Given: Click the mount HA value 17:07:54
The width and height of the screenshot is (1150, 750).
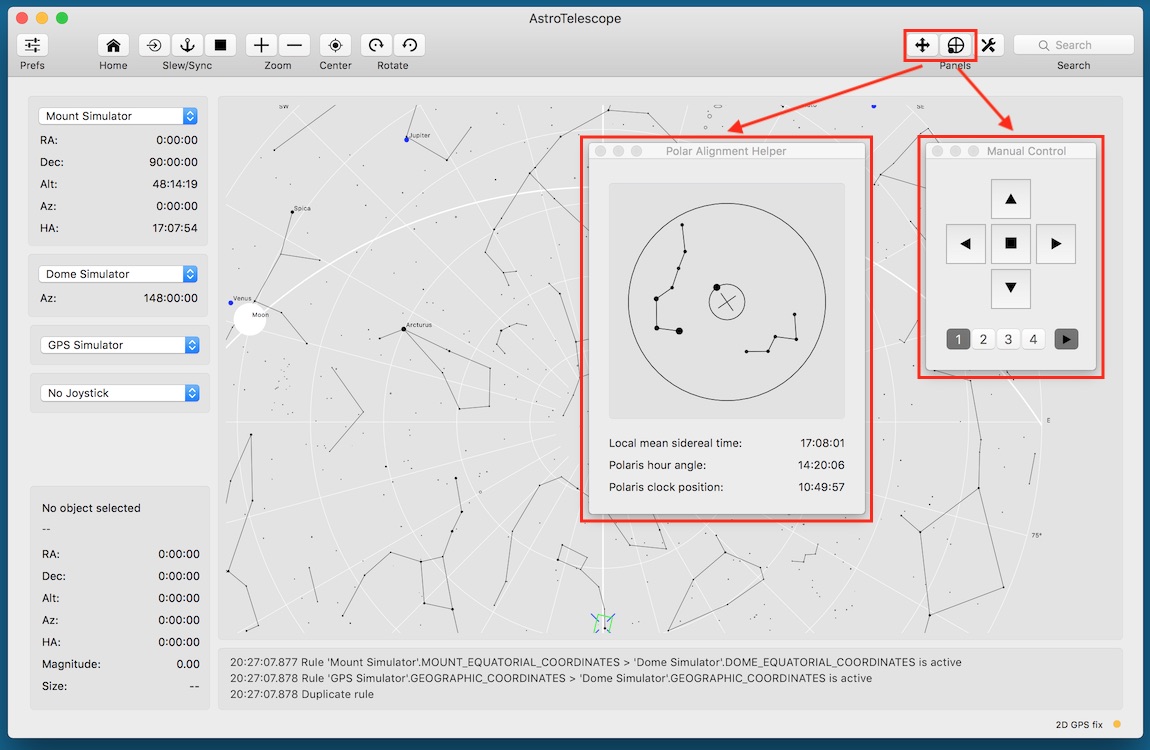Looking at the screenshot, I should tap(175, 228).
